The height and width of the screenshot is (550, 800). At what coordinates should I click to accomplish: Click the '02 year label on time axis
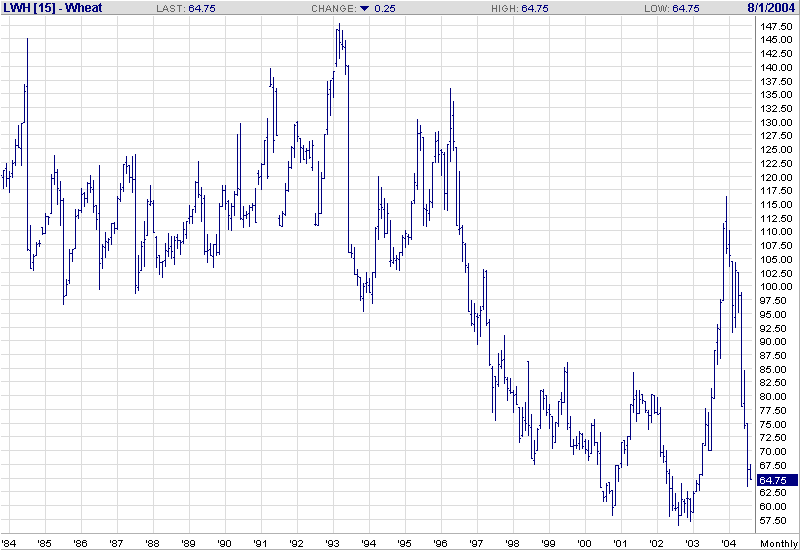657,543
